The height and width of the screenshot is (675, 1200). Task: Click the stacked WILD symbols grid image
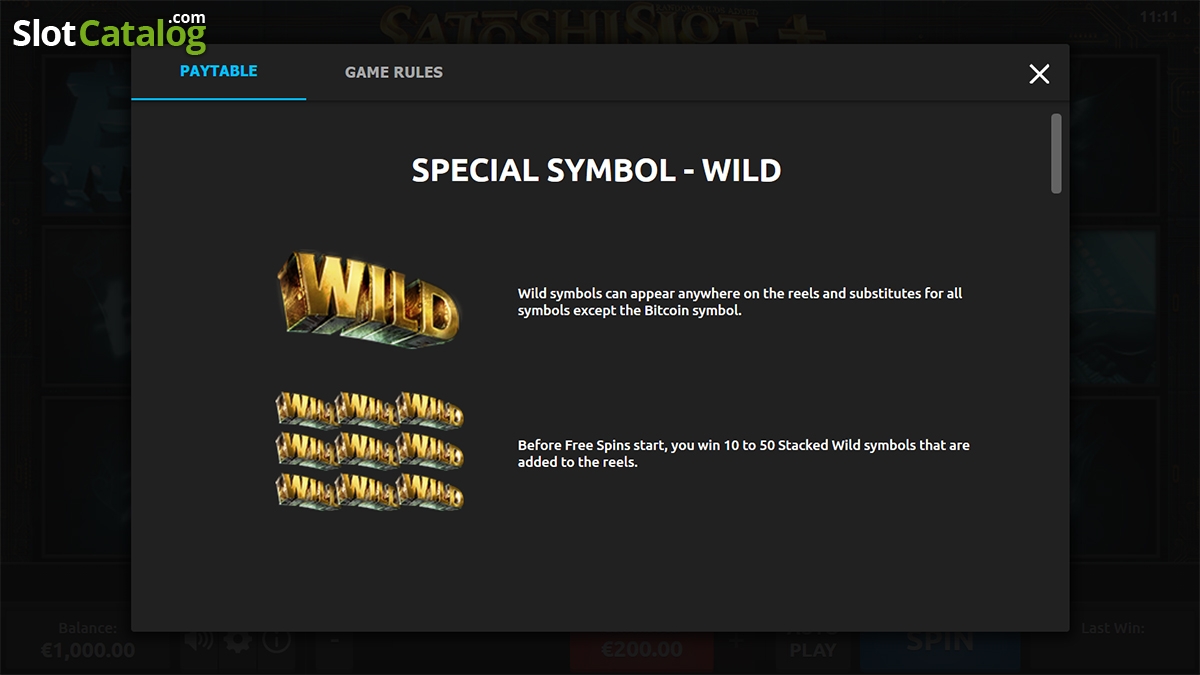pos(369,450)
